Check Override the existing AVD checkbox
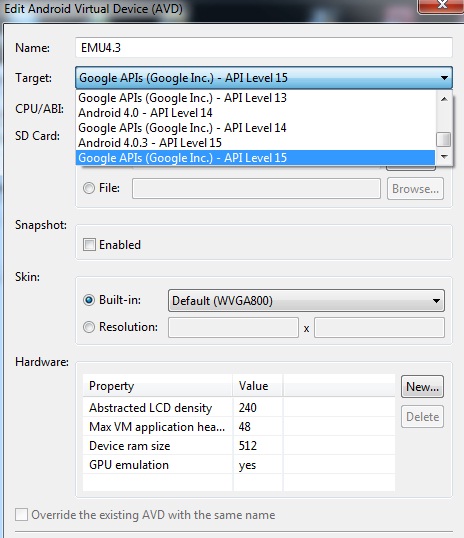Screen dimensions: 464x538 tap(21, 515)
